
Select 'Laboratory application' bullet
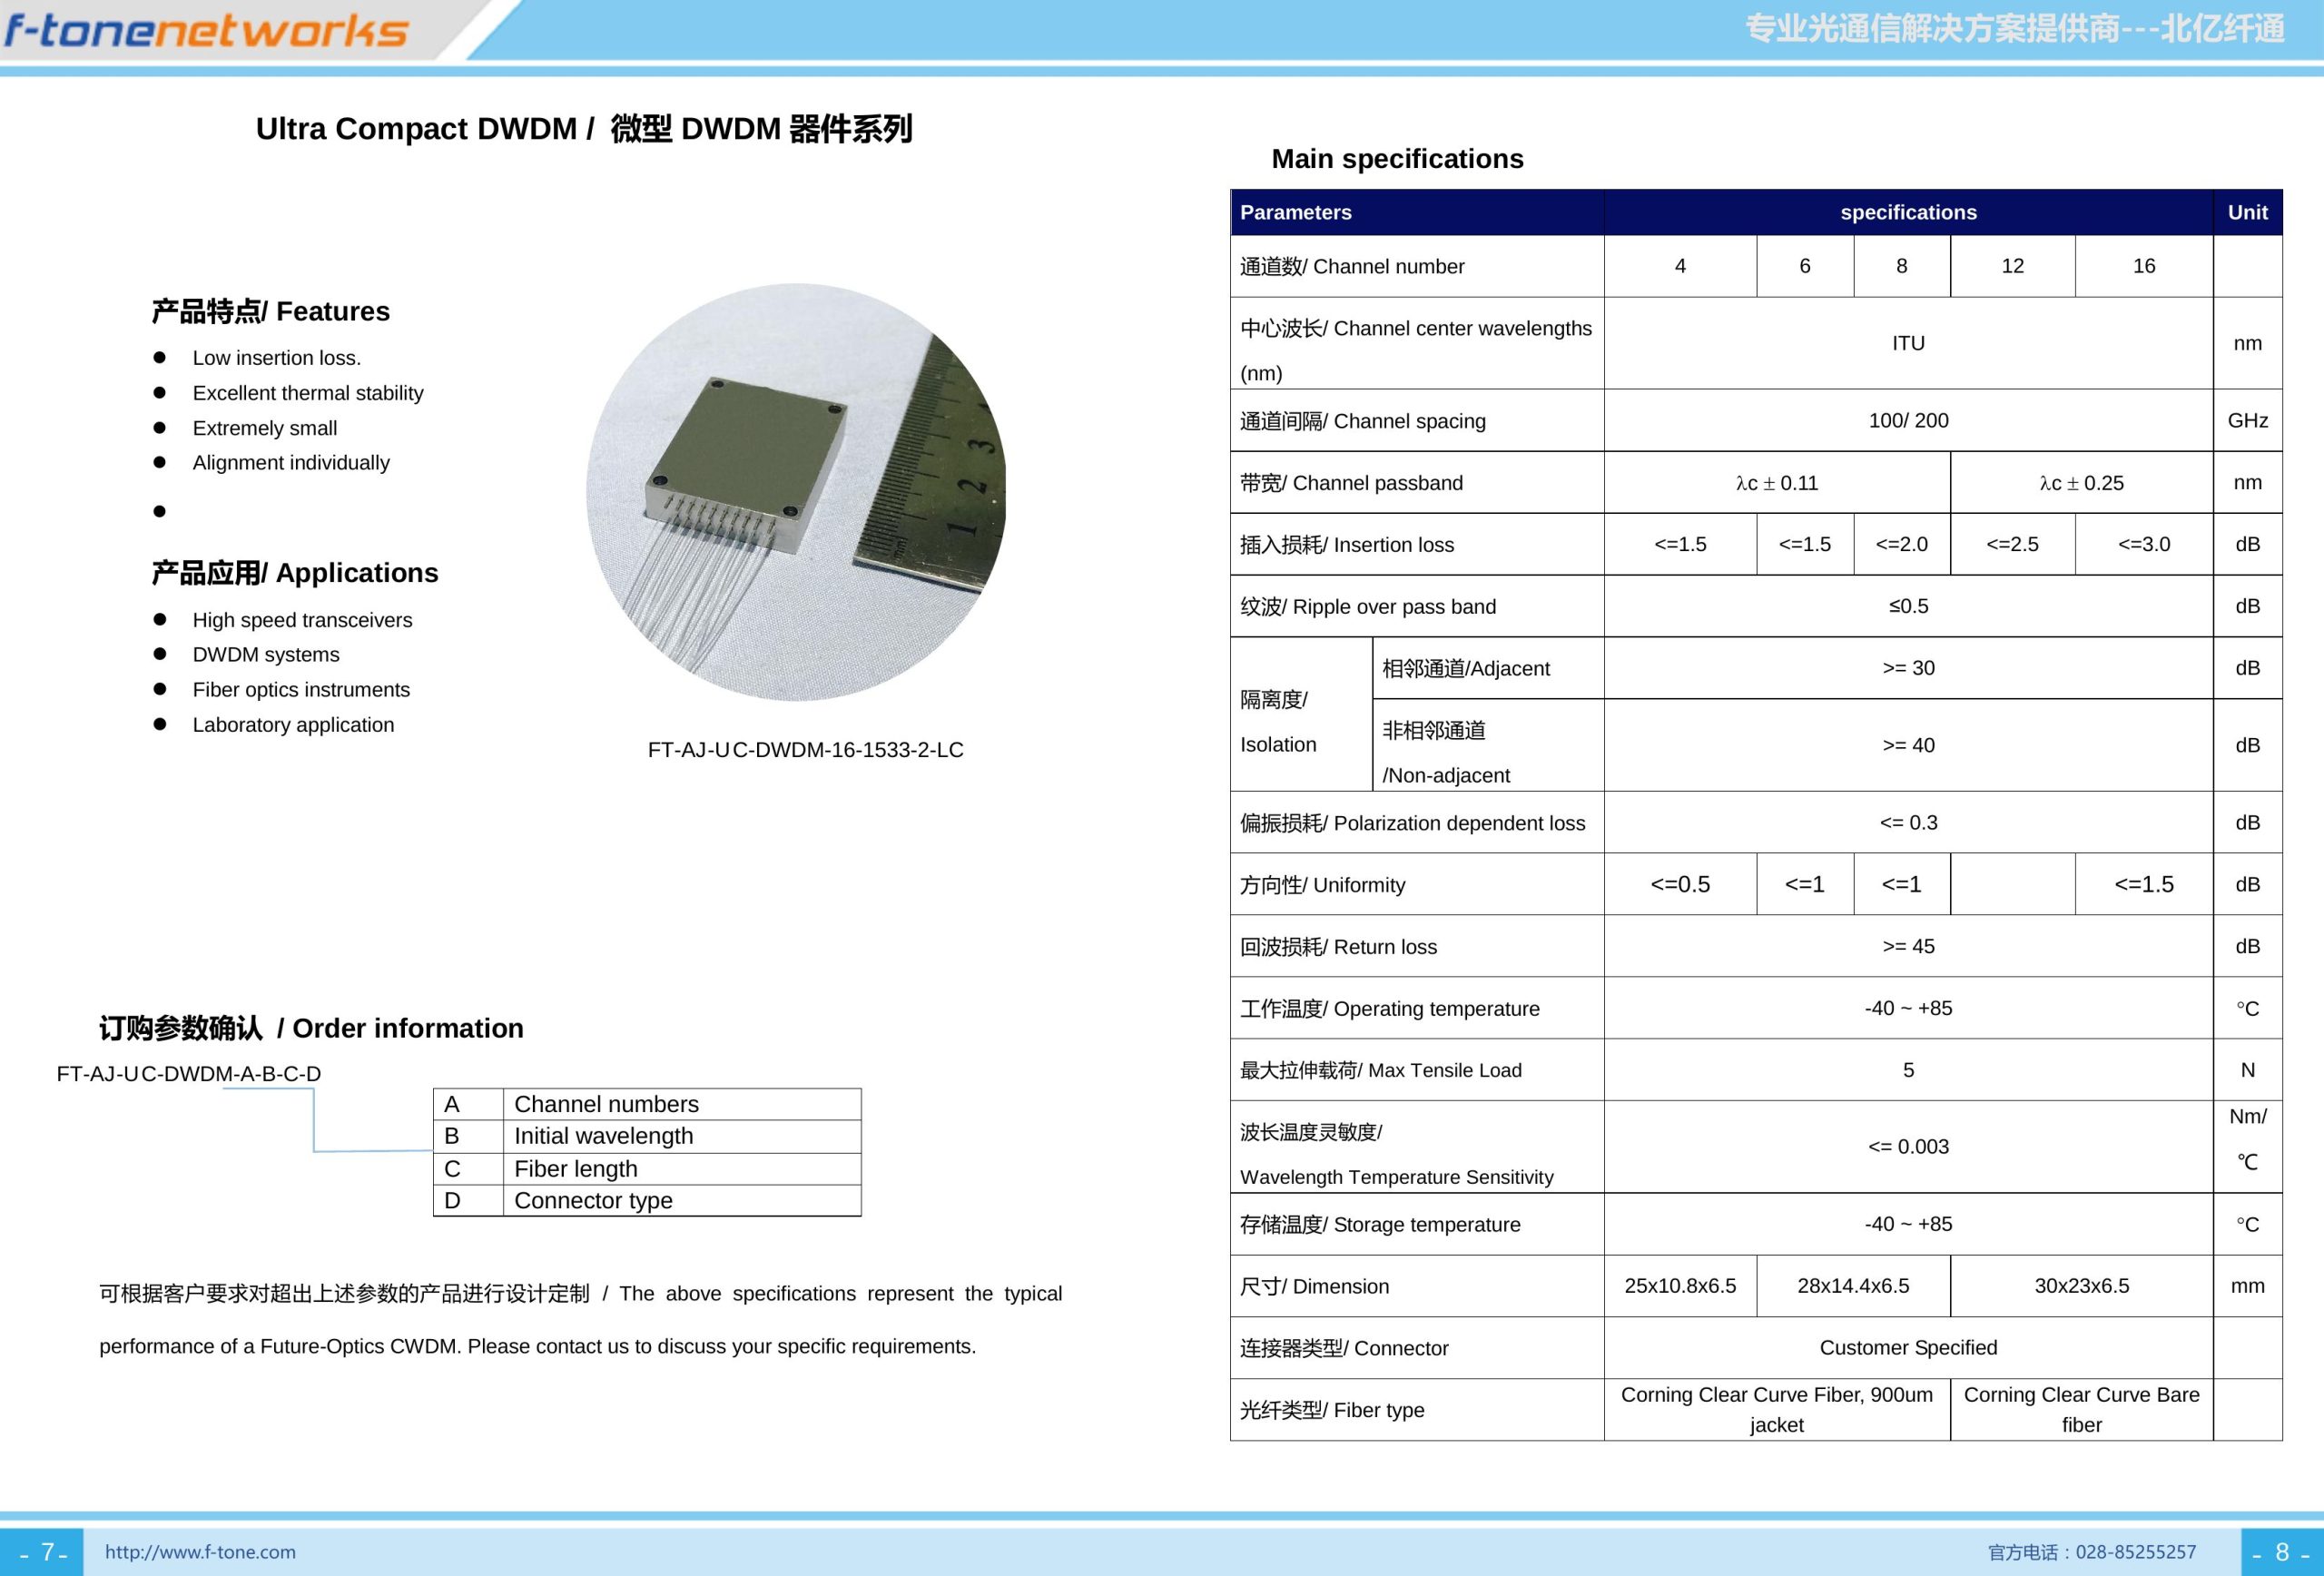(x=293, y=725)
